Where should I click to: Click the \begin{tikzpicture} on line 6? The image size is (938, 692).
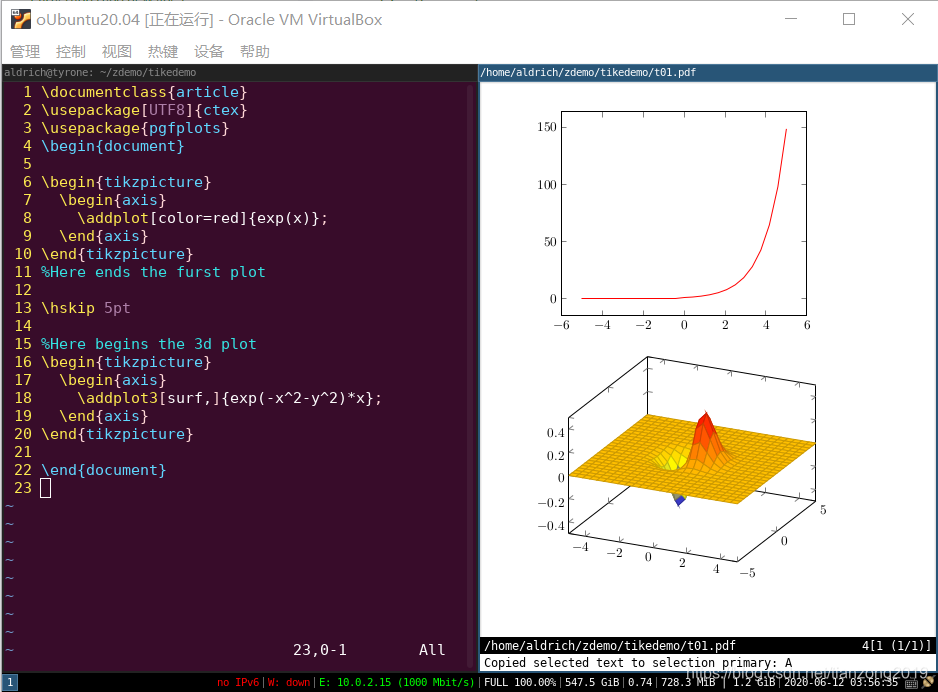[x=126, y=182]
